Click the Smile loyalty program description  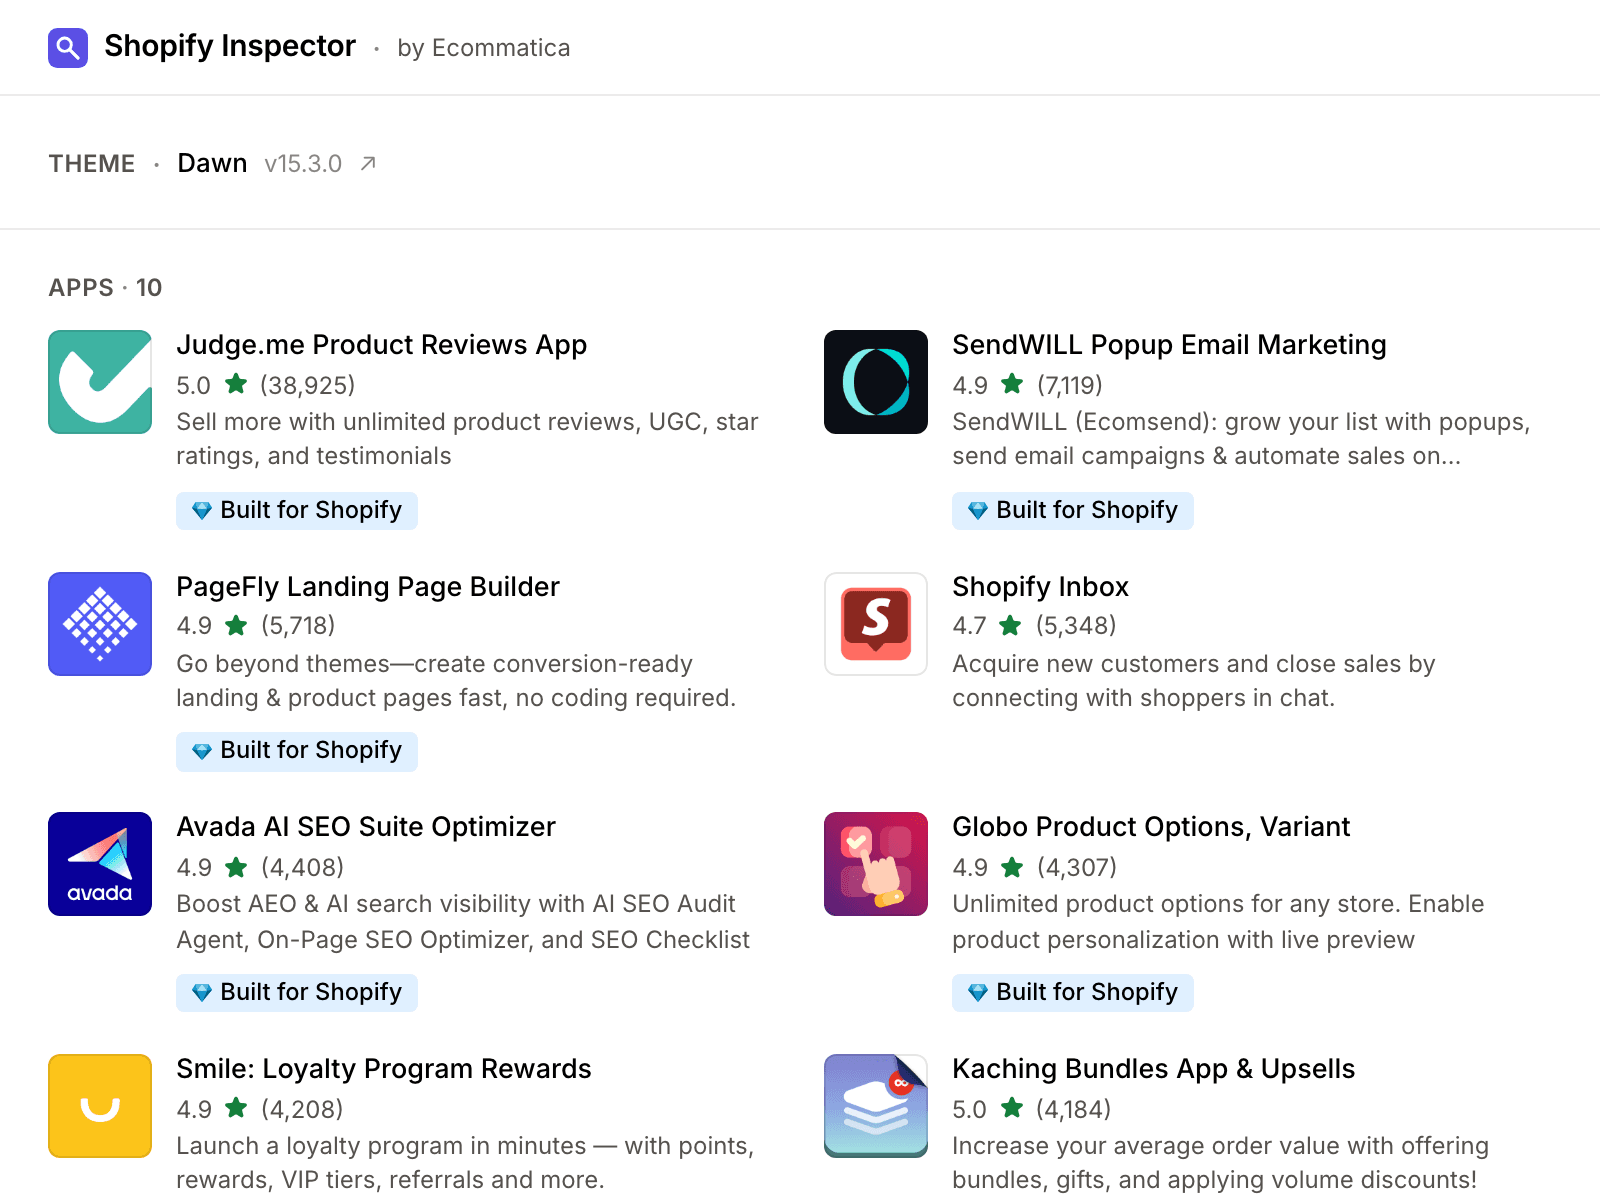465,1163
